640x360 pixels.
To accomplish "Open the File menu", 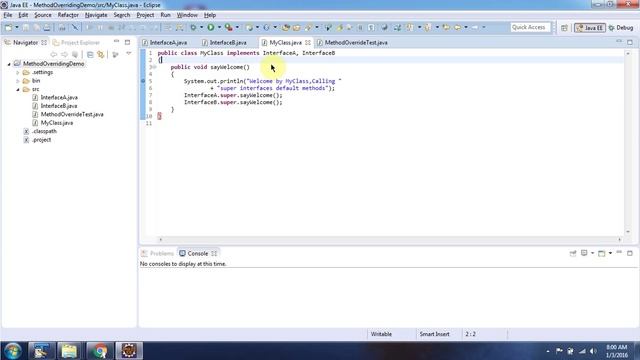I will pos(8,15).
